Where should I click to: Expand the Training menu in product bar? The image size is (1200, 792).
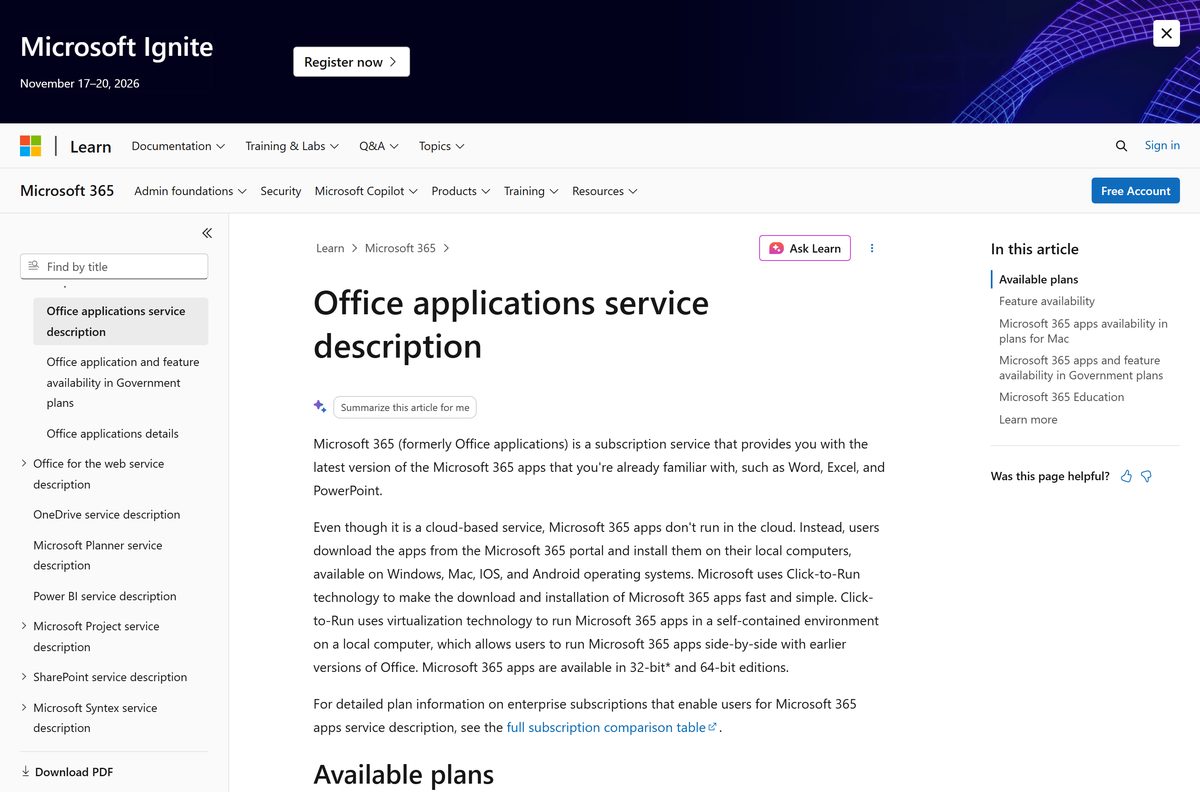[531, 191]
